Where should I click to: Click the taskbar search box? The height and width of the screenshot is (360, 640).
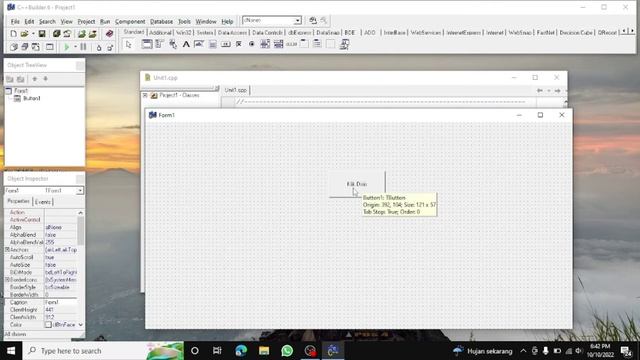(x=103, y=351)
